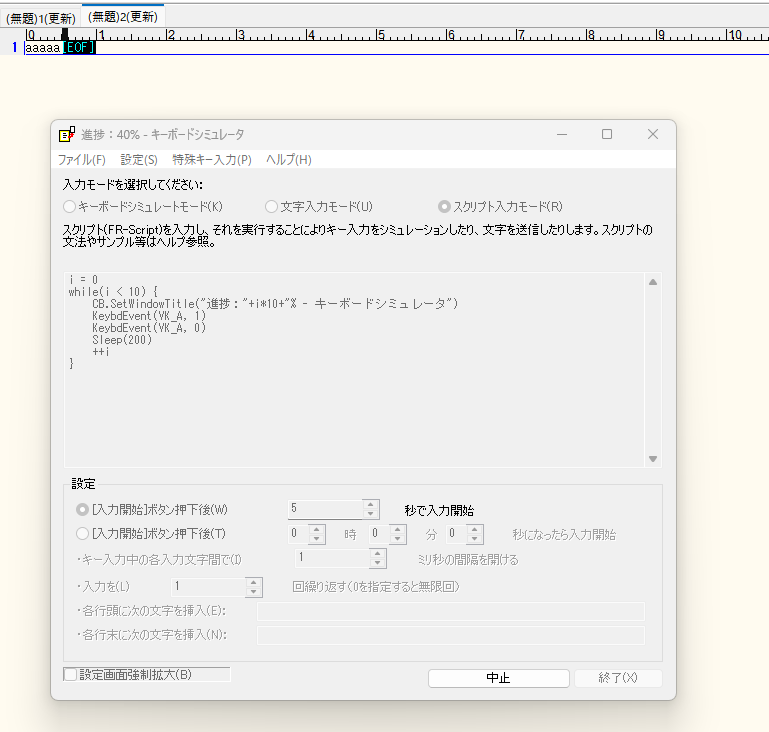Toggle 設定画面強制拡大(B) checkbox
The height and width of the screenshot is (732, 769).
[70, 675]
